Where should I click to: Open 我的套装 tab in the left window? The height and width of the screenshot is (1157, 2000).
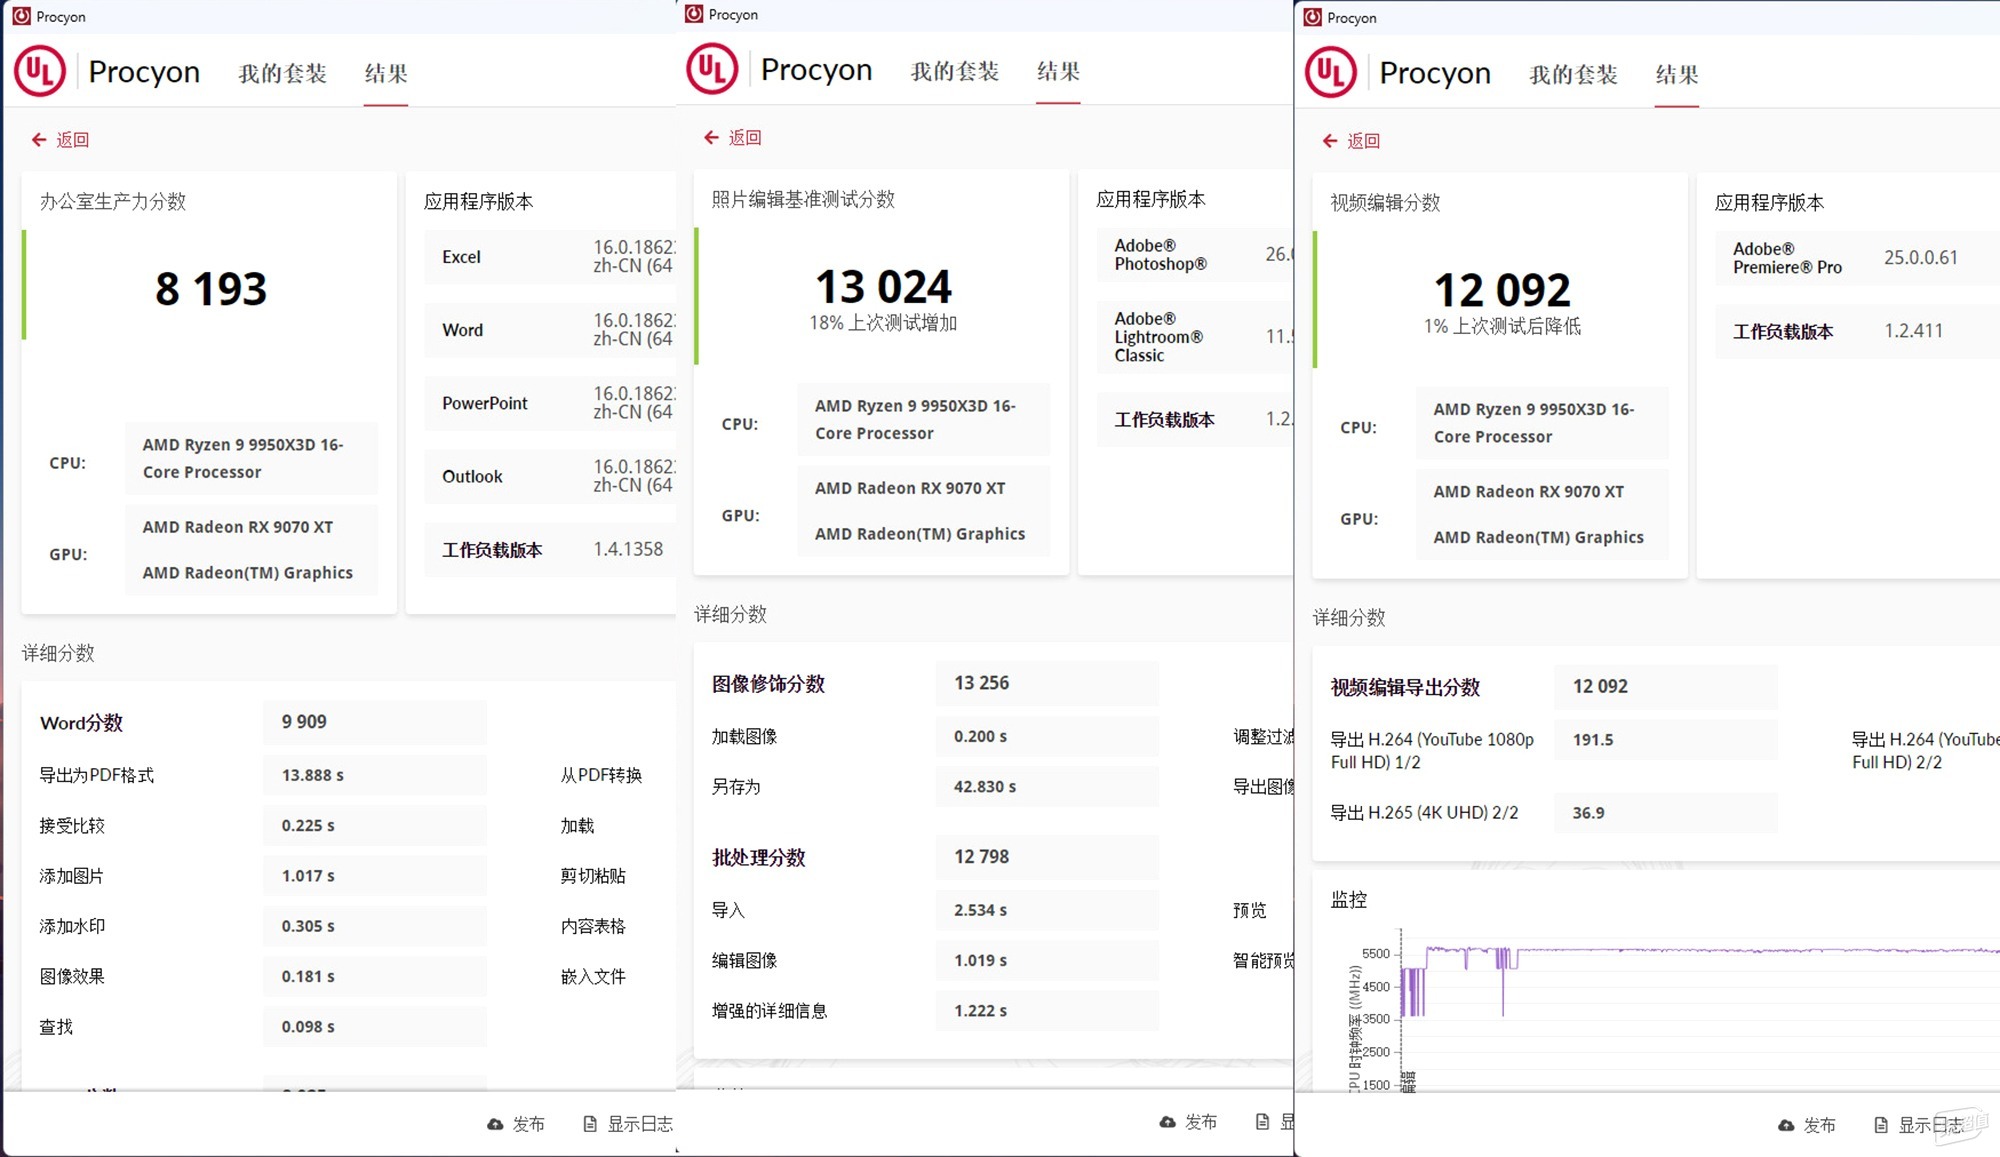(x=282, y=73)
